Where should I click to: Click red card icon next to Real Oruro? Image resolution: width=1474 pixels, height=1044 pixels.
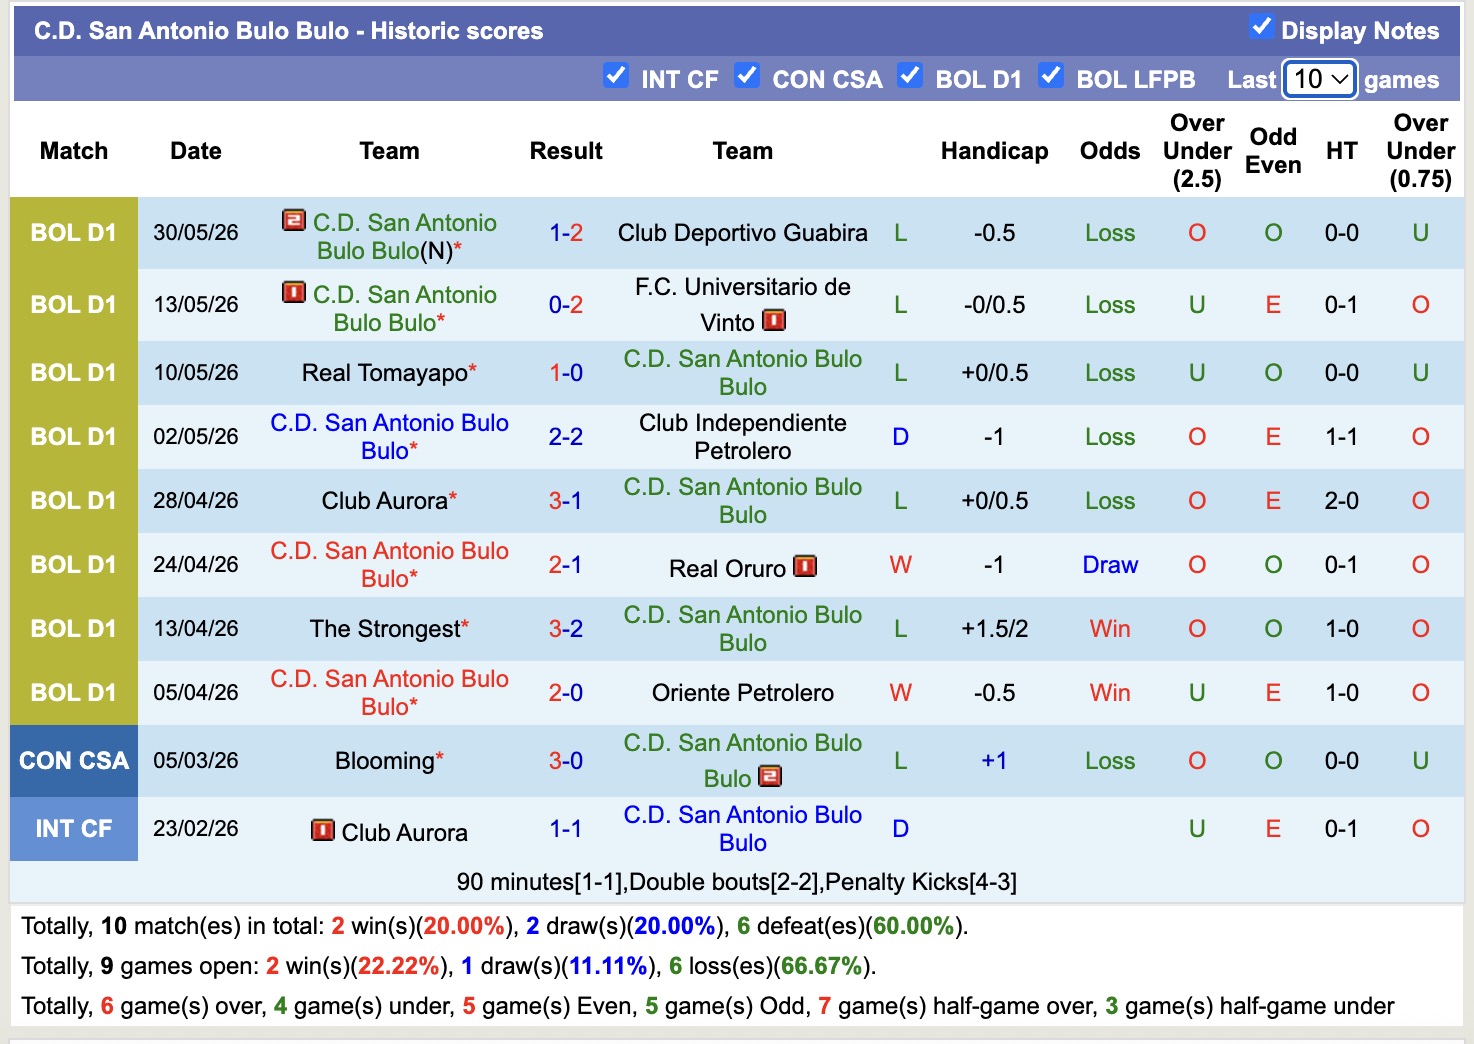805,567
